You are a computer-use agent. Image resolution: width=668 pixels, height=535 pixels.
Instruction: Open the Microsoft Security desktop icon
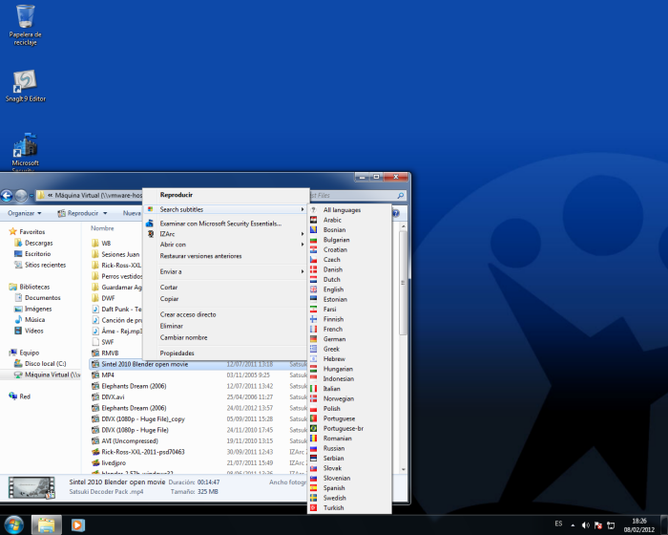click(x=25, y=152)
